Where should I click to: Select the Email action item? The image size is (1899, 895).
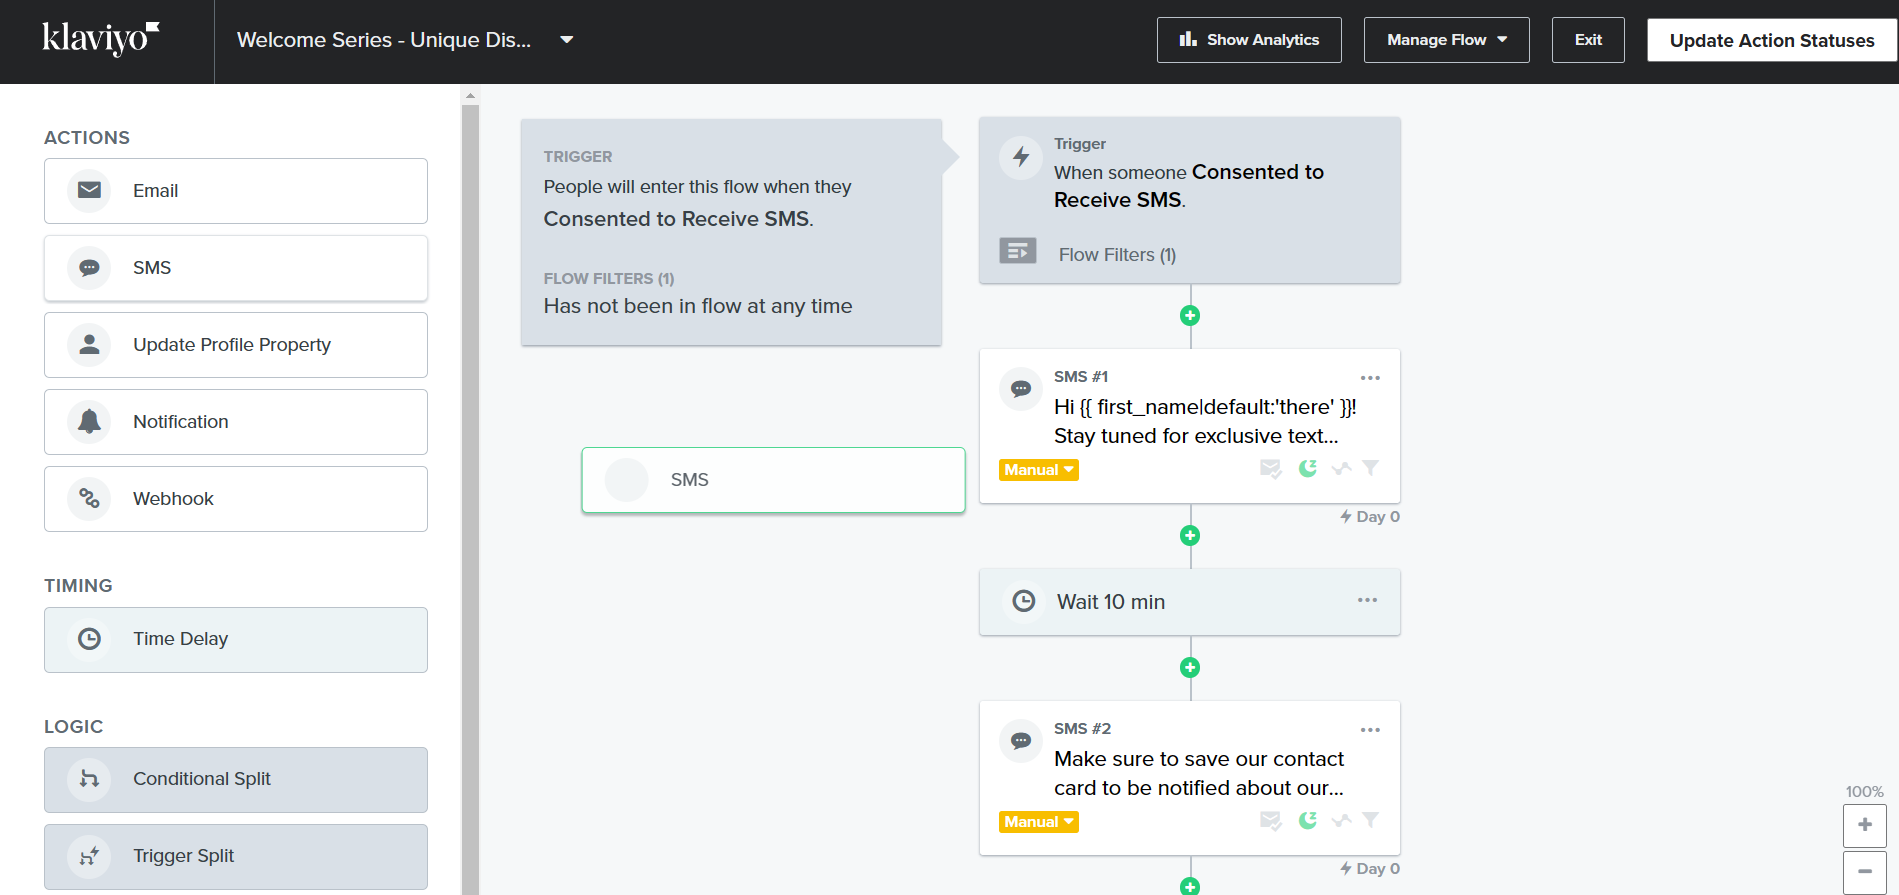[x=236, y=191]
